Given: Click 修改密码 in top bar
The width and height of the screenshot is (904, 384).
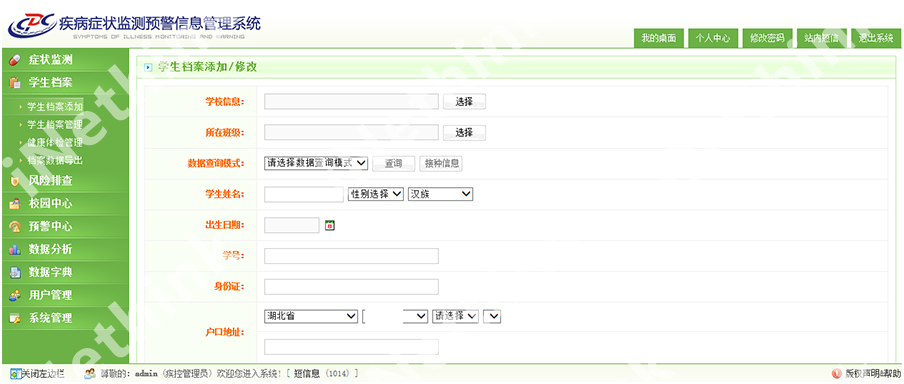Looking at the screenshot, I should pyautogui.click(x=767, y=38).
